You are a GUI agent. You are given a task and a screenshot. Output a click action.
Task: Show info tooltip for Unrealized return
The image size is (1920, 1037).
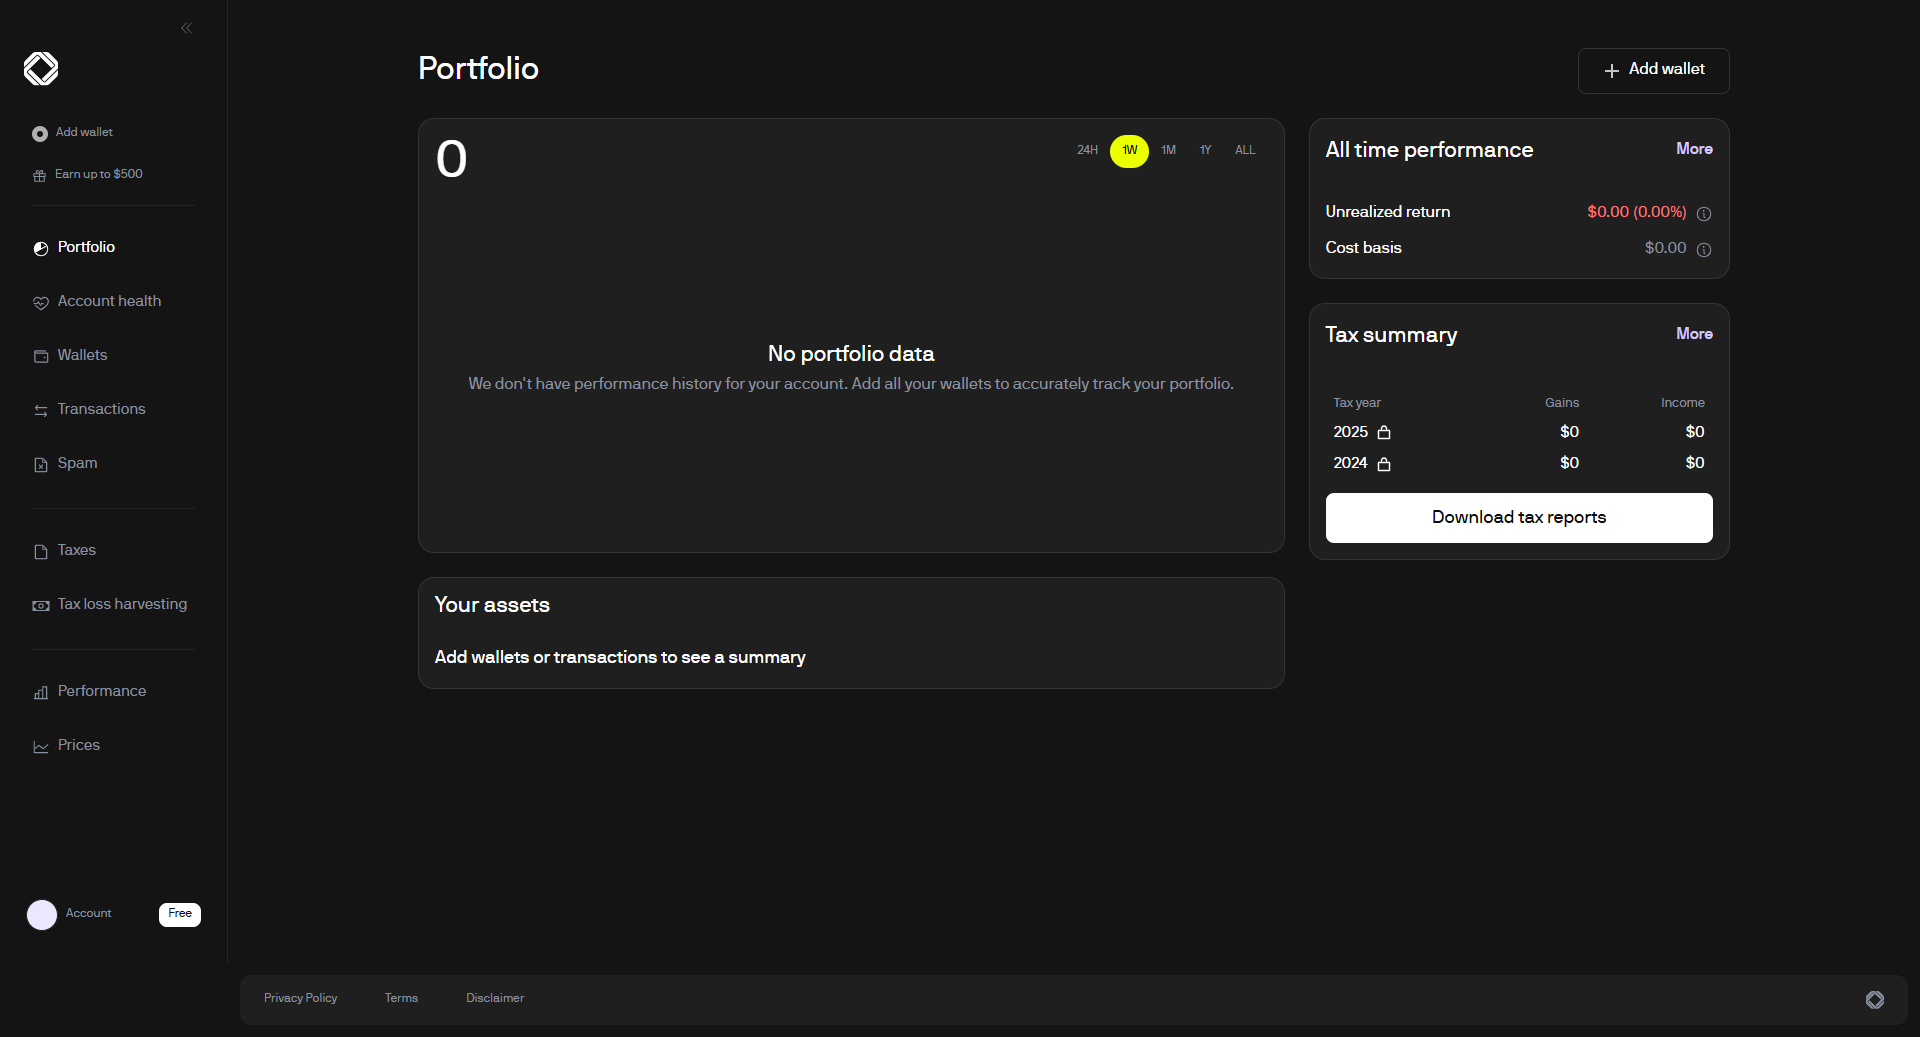[x=1704, y=213]
